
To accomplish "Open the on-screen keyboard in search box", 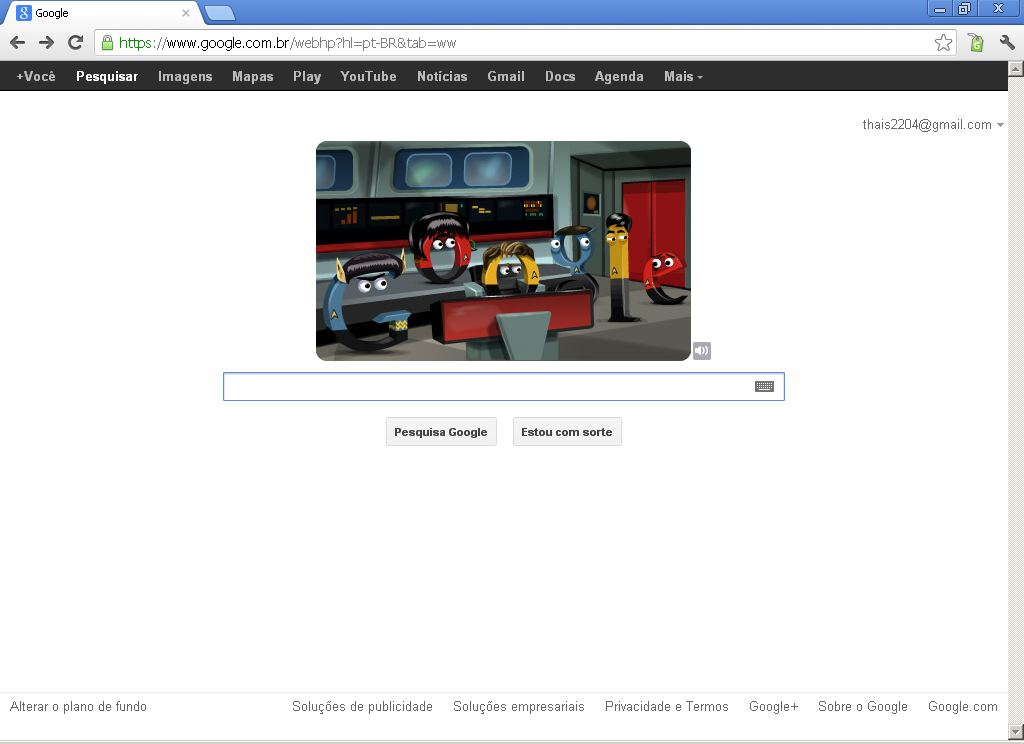I will pyautogui.click(x=764, y=387).
